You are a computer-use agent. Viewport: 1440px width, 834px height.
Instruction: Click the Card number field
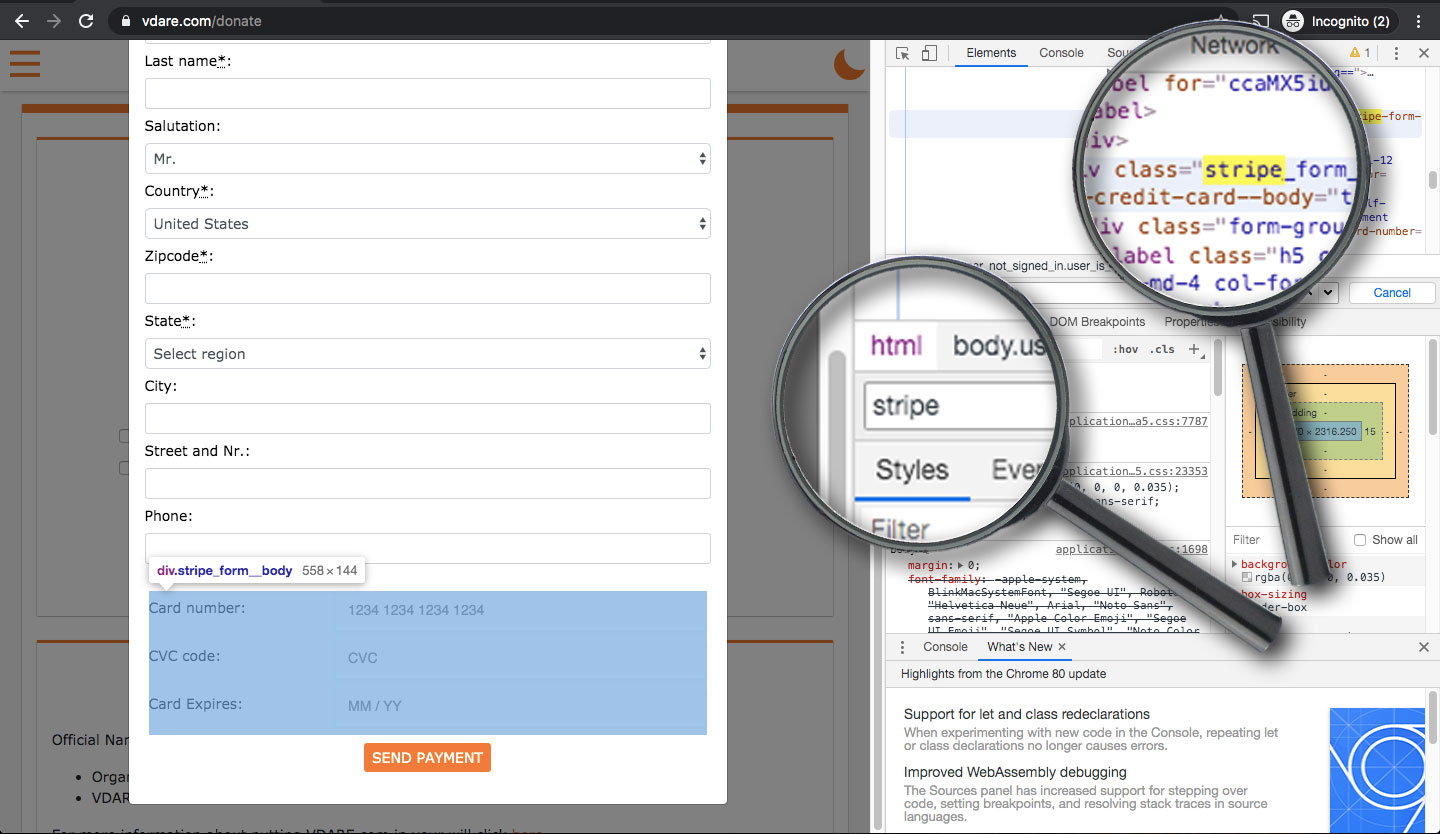click(520, 610)
